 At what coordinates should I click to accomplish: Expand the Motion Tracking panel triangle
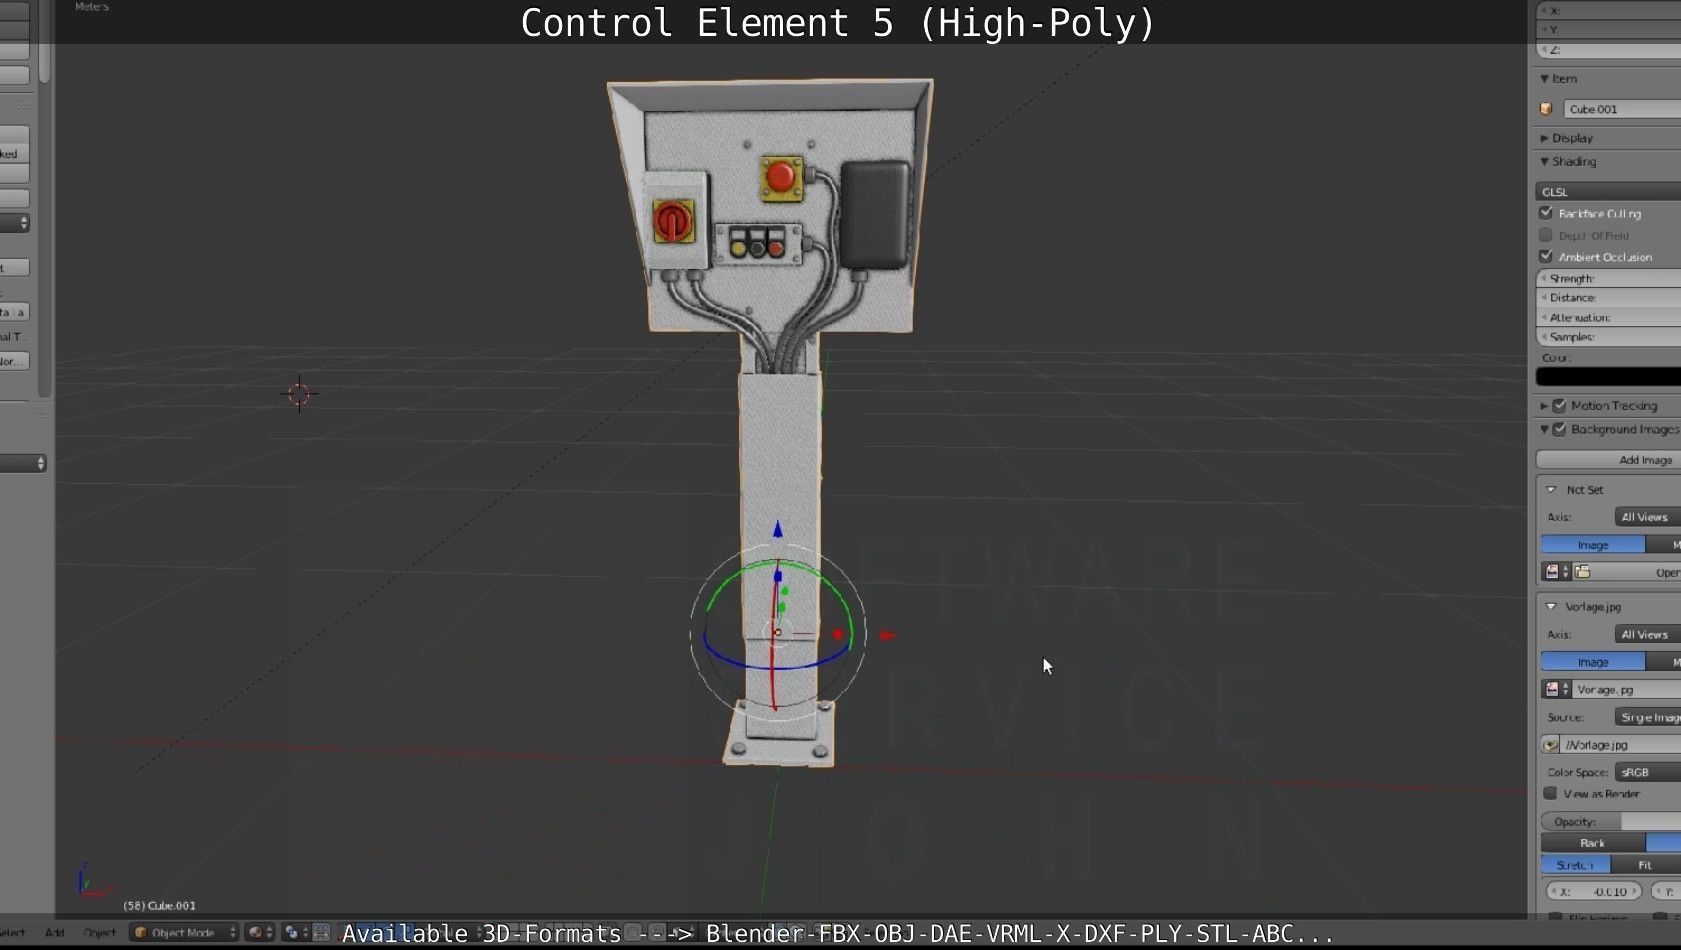(1544, 405)
